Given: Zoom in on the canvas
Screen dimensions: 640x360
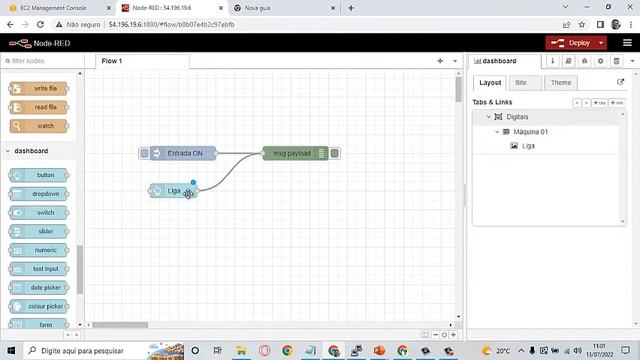Looking at the screenshot, I should click(453, 335).
